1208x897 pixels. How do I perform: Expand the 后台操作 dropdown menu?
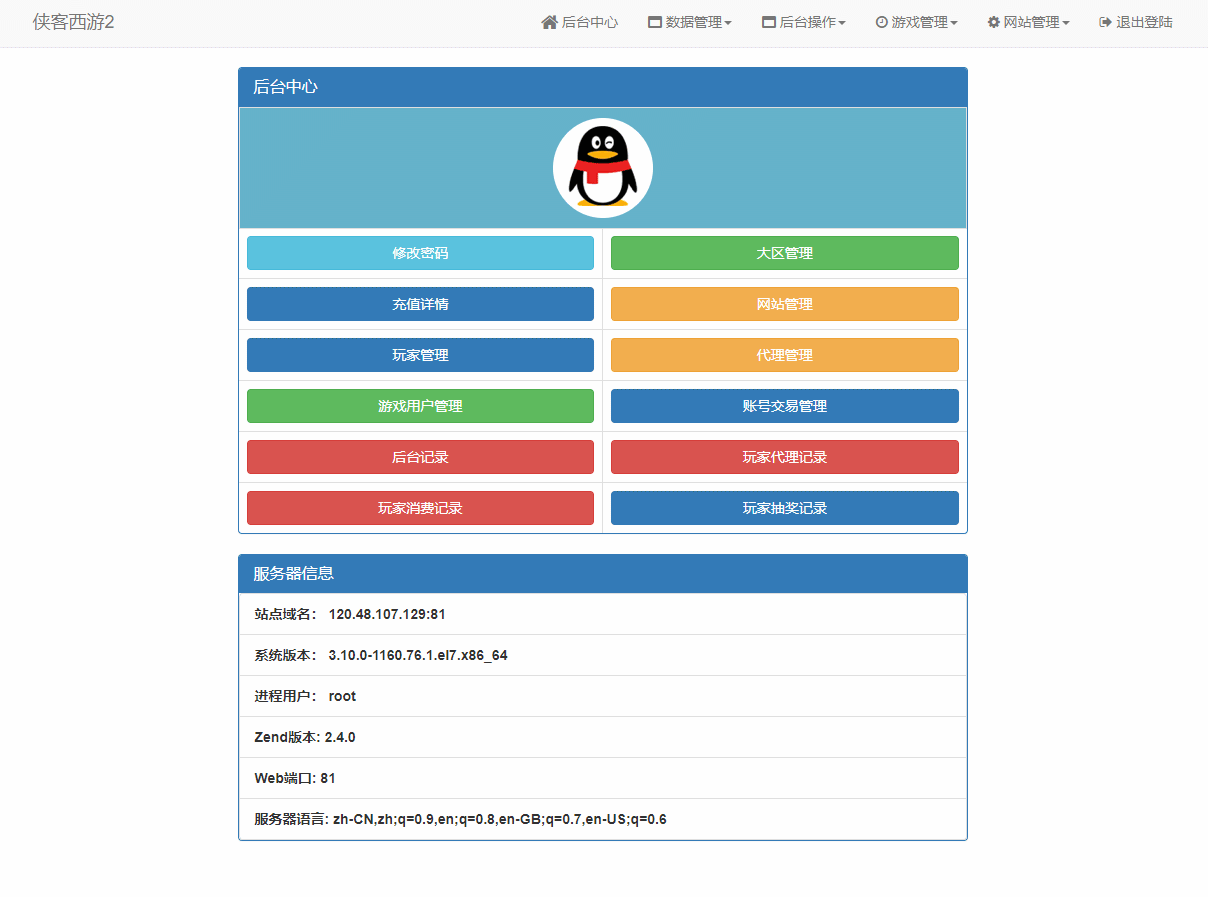coord(803,22)
